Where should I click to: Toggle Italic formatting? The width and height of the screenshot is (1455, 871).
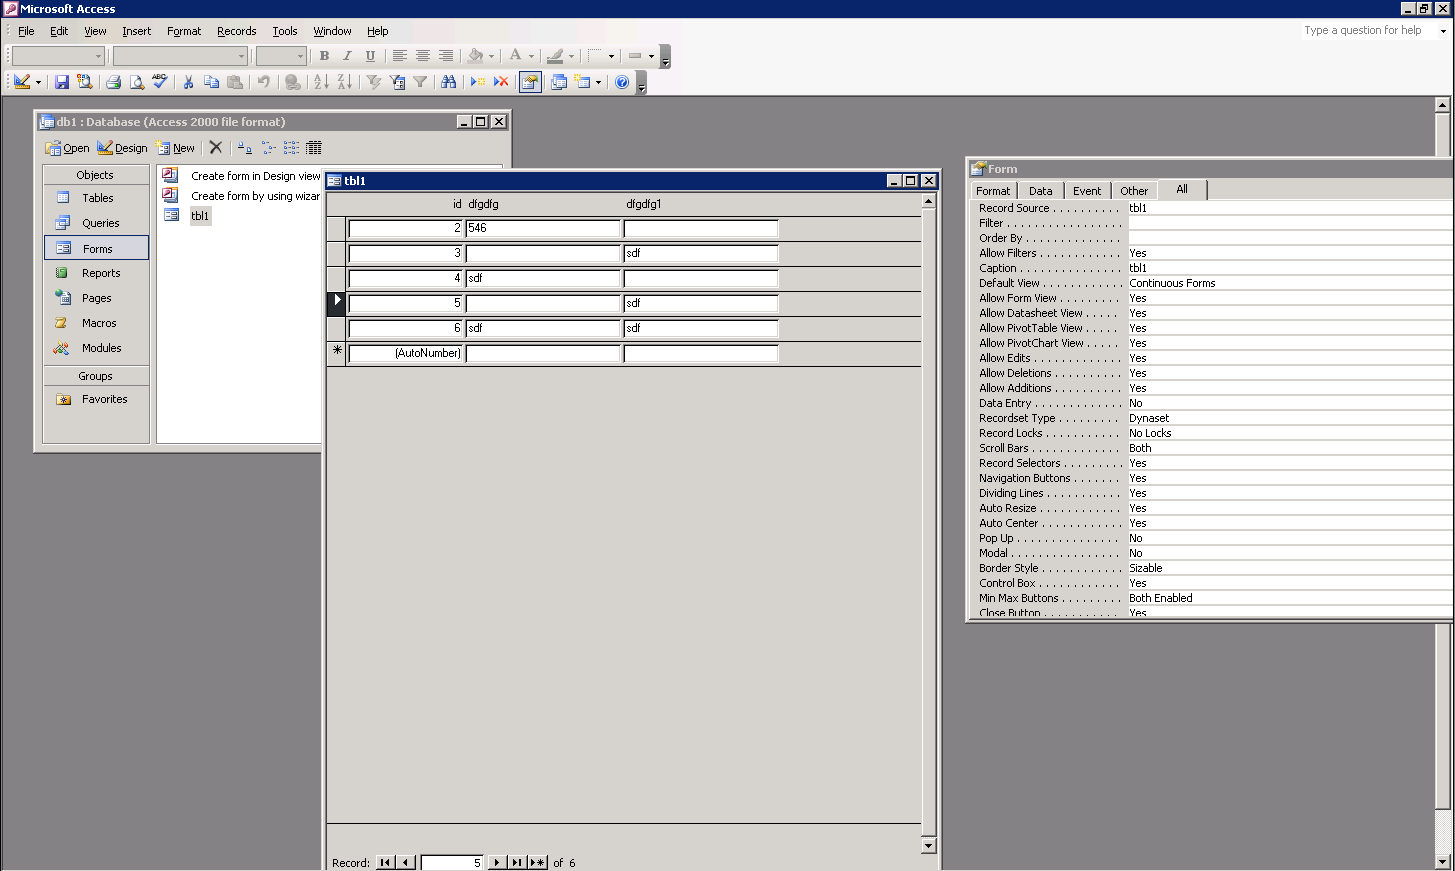347,56
